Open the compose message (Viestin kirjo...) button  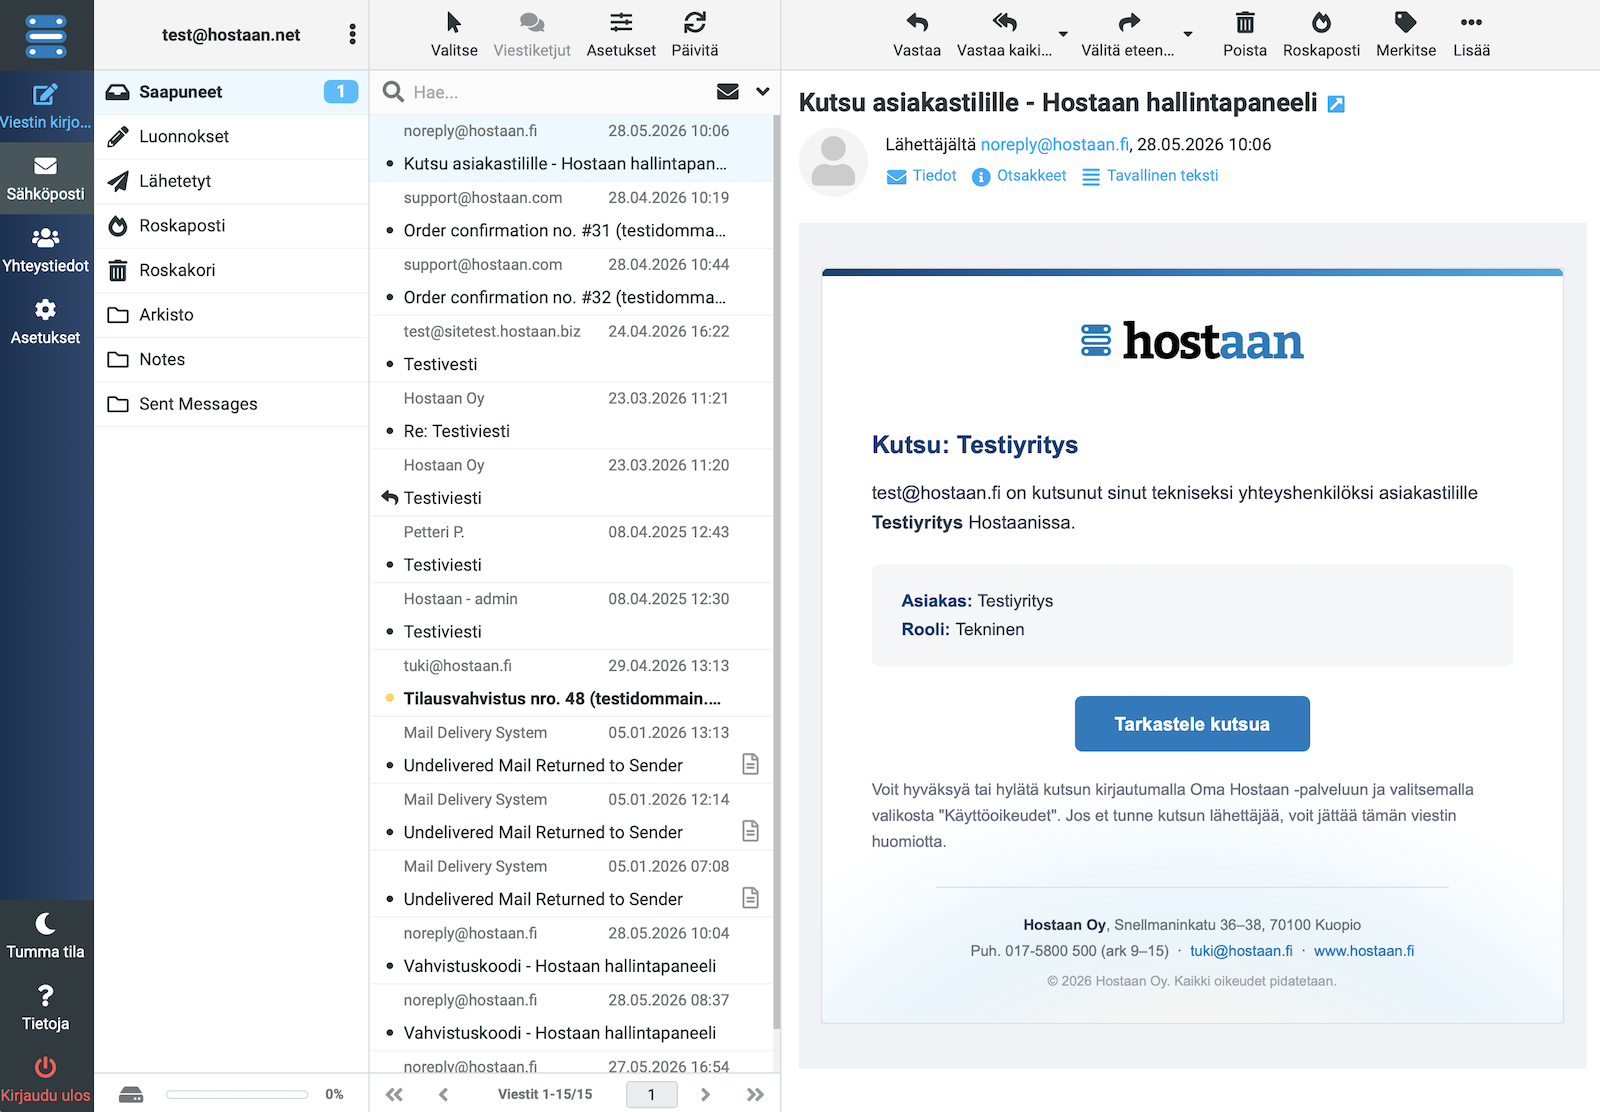[46, 106]
